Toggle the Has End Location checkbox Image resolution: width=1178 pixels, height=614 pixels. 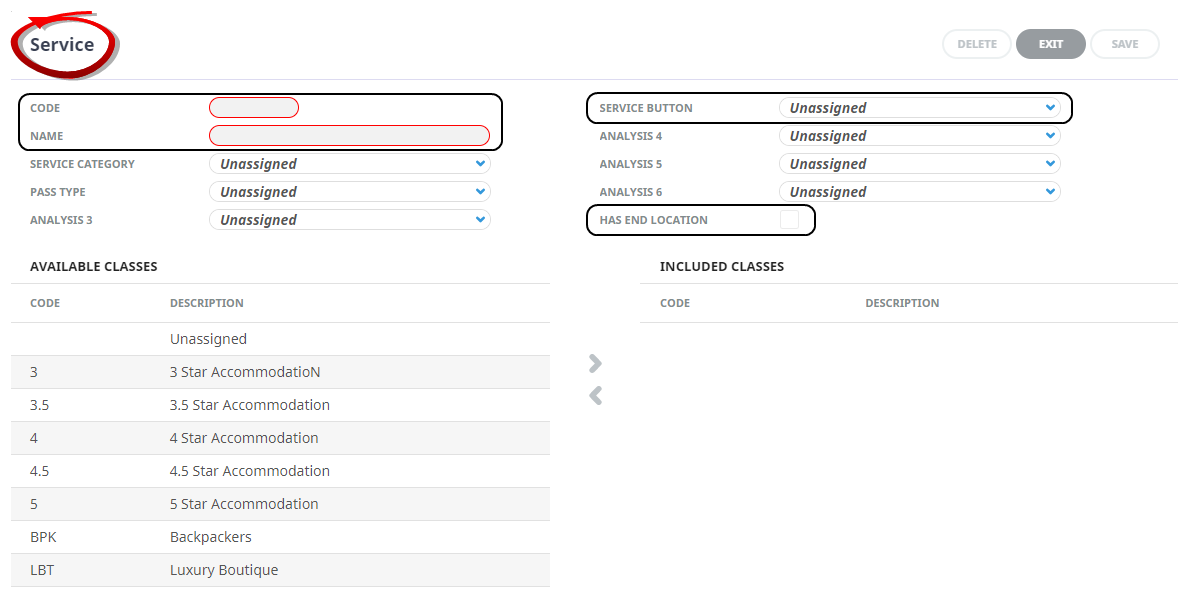790,220
